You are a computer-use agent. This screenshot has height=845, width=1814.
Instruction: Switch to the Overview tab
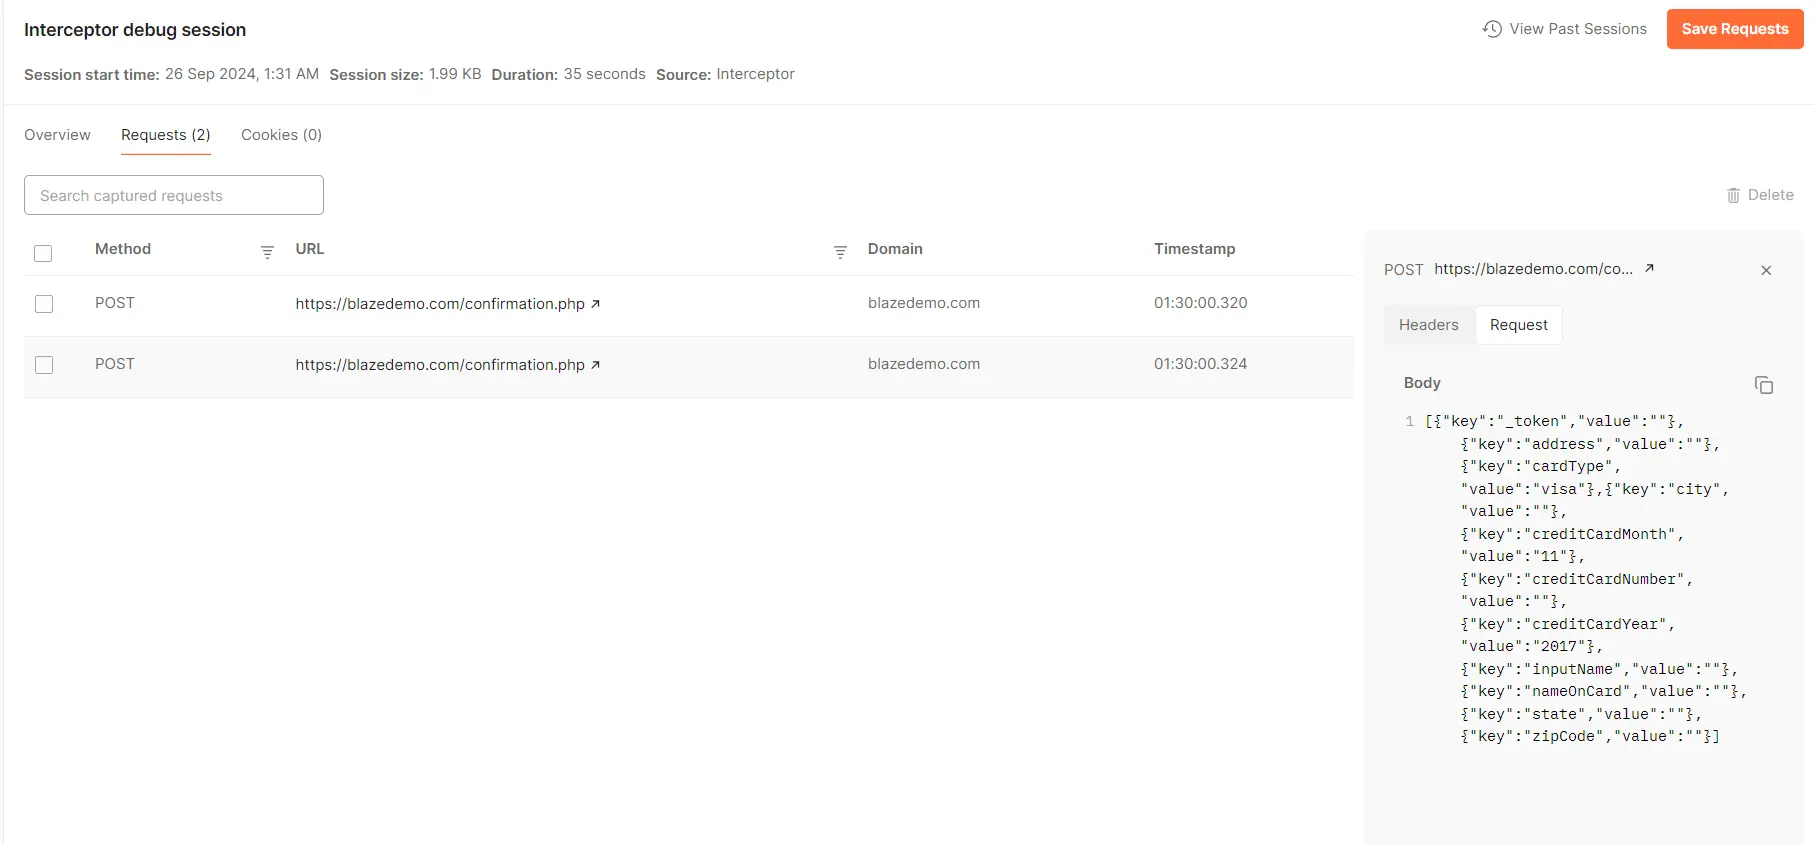[x=57, y=135]
